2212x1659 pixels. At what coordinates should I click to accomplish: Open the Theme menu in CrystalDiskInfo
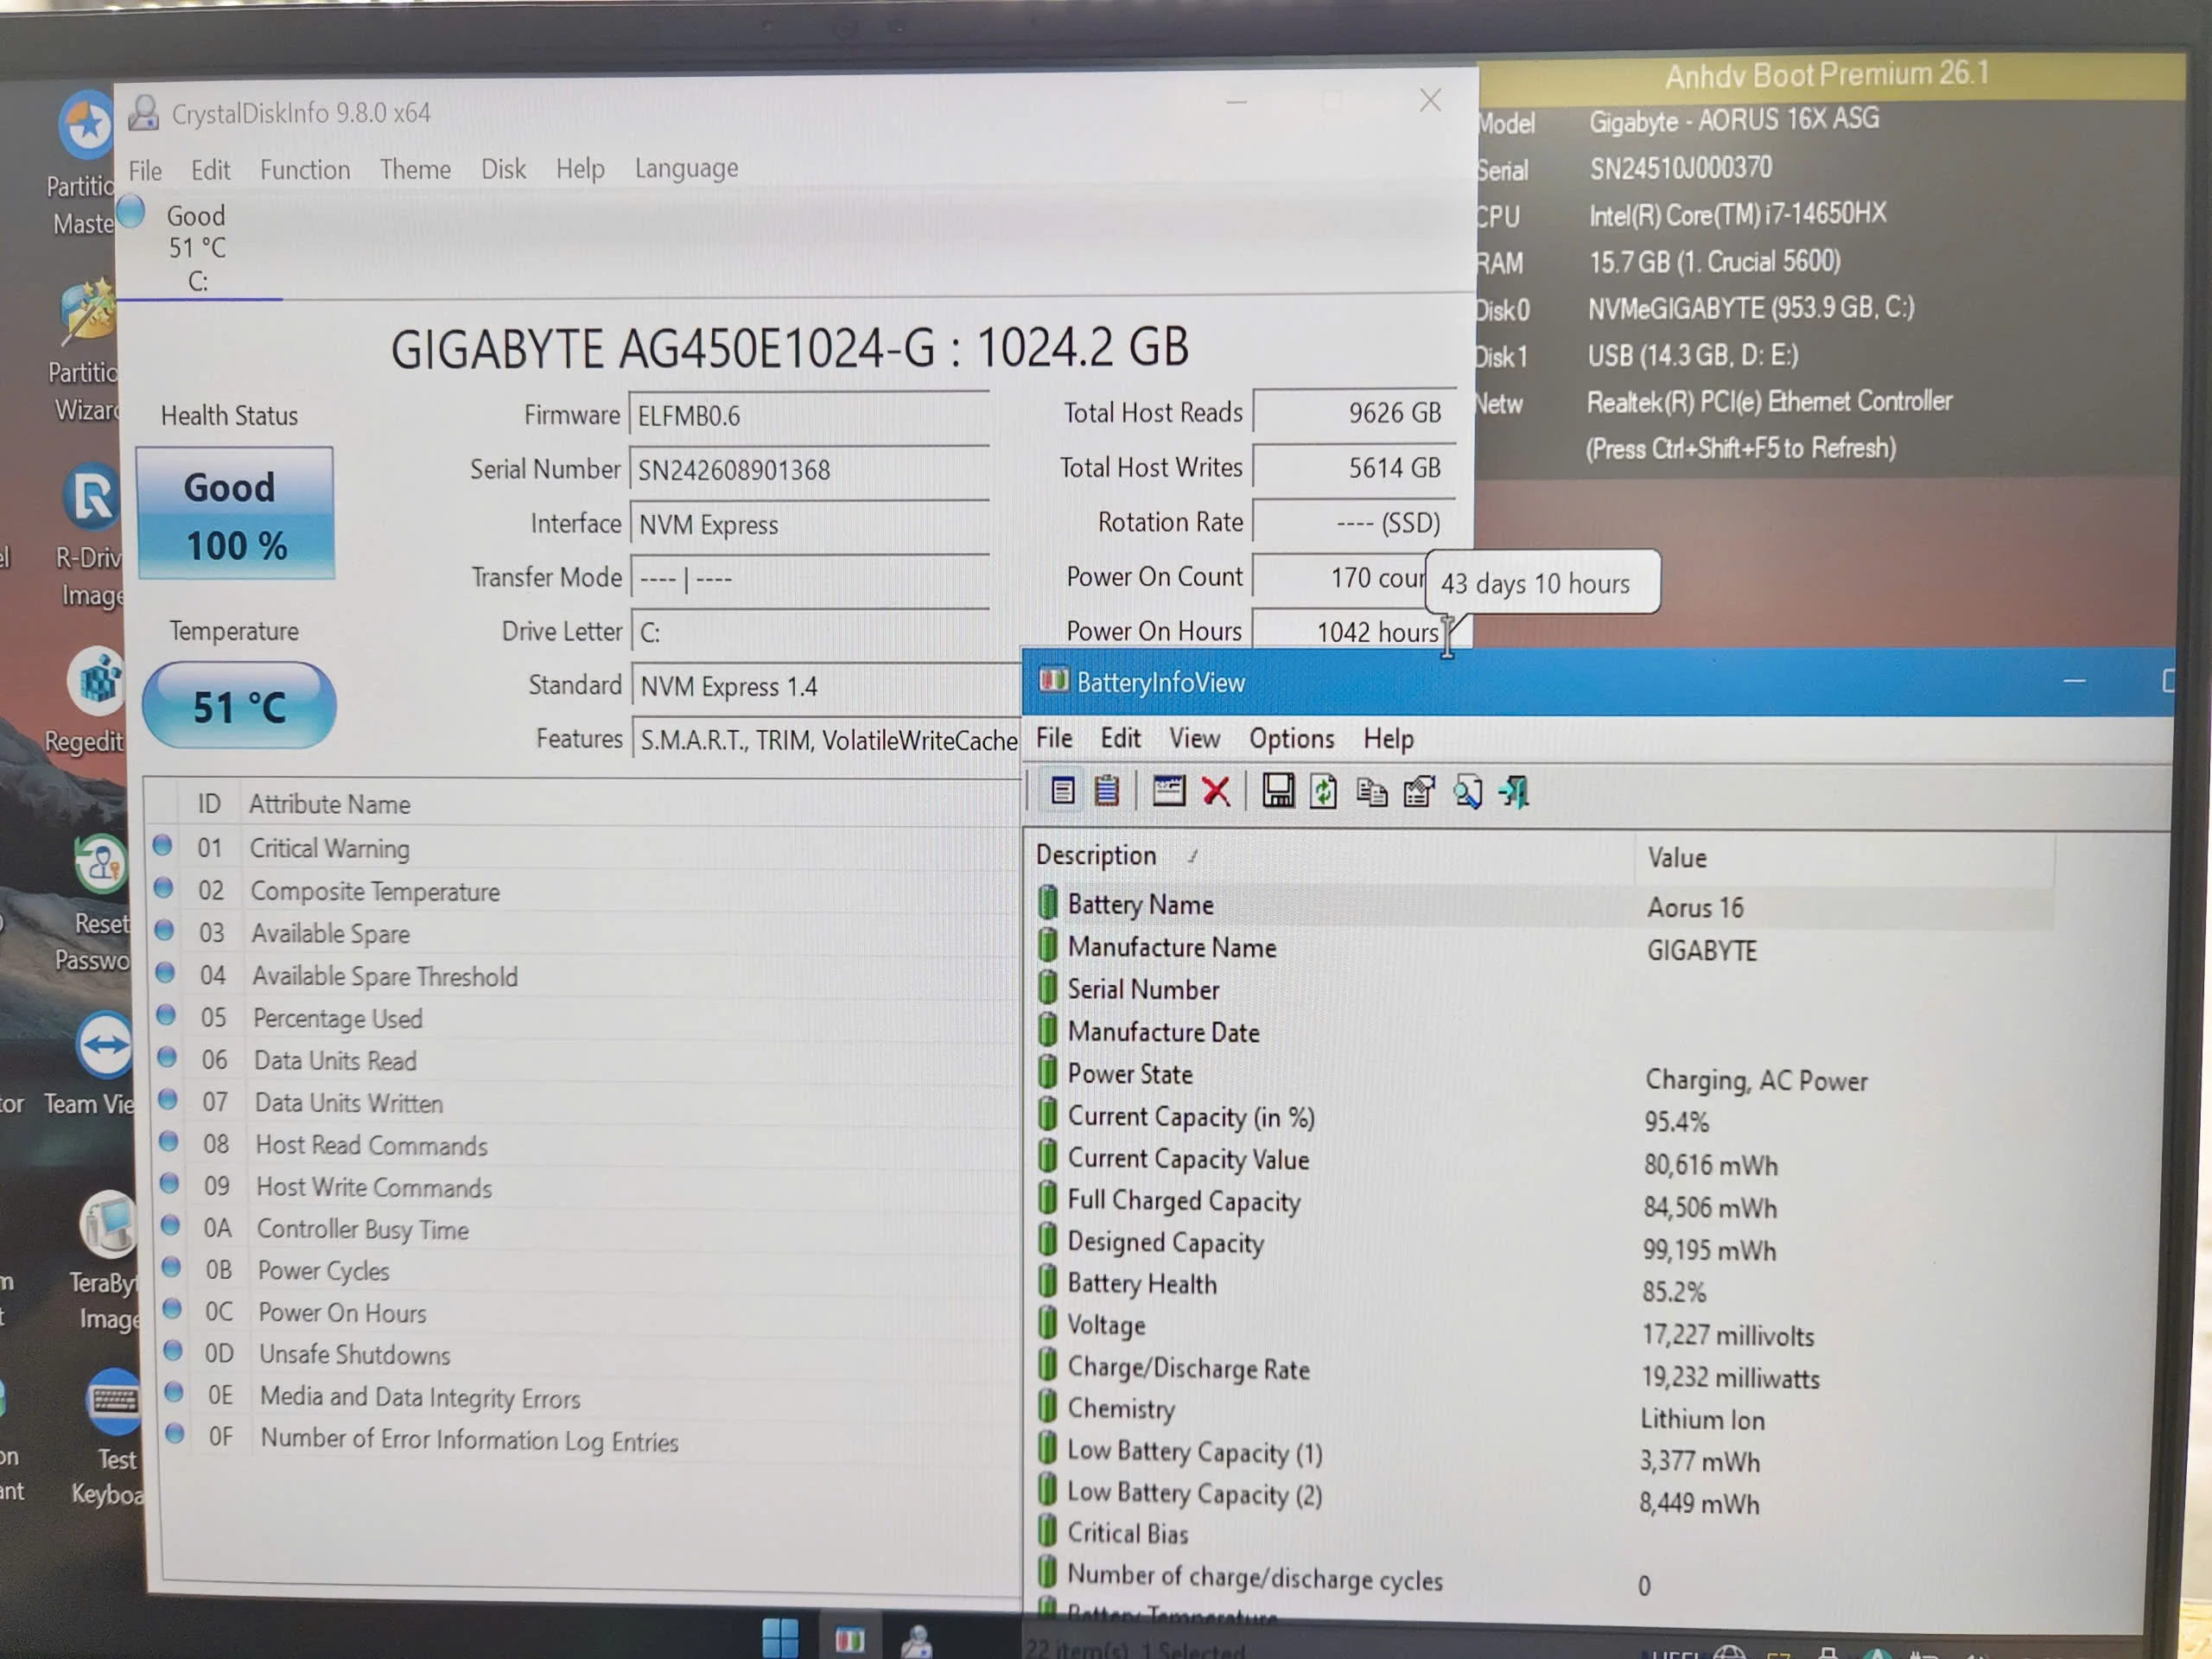415,169
